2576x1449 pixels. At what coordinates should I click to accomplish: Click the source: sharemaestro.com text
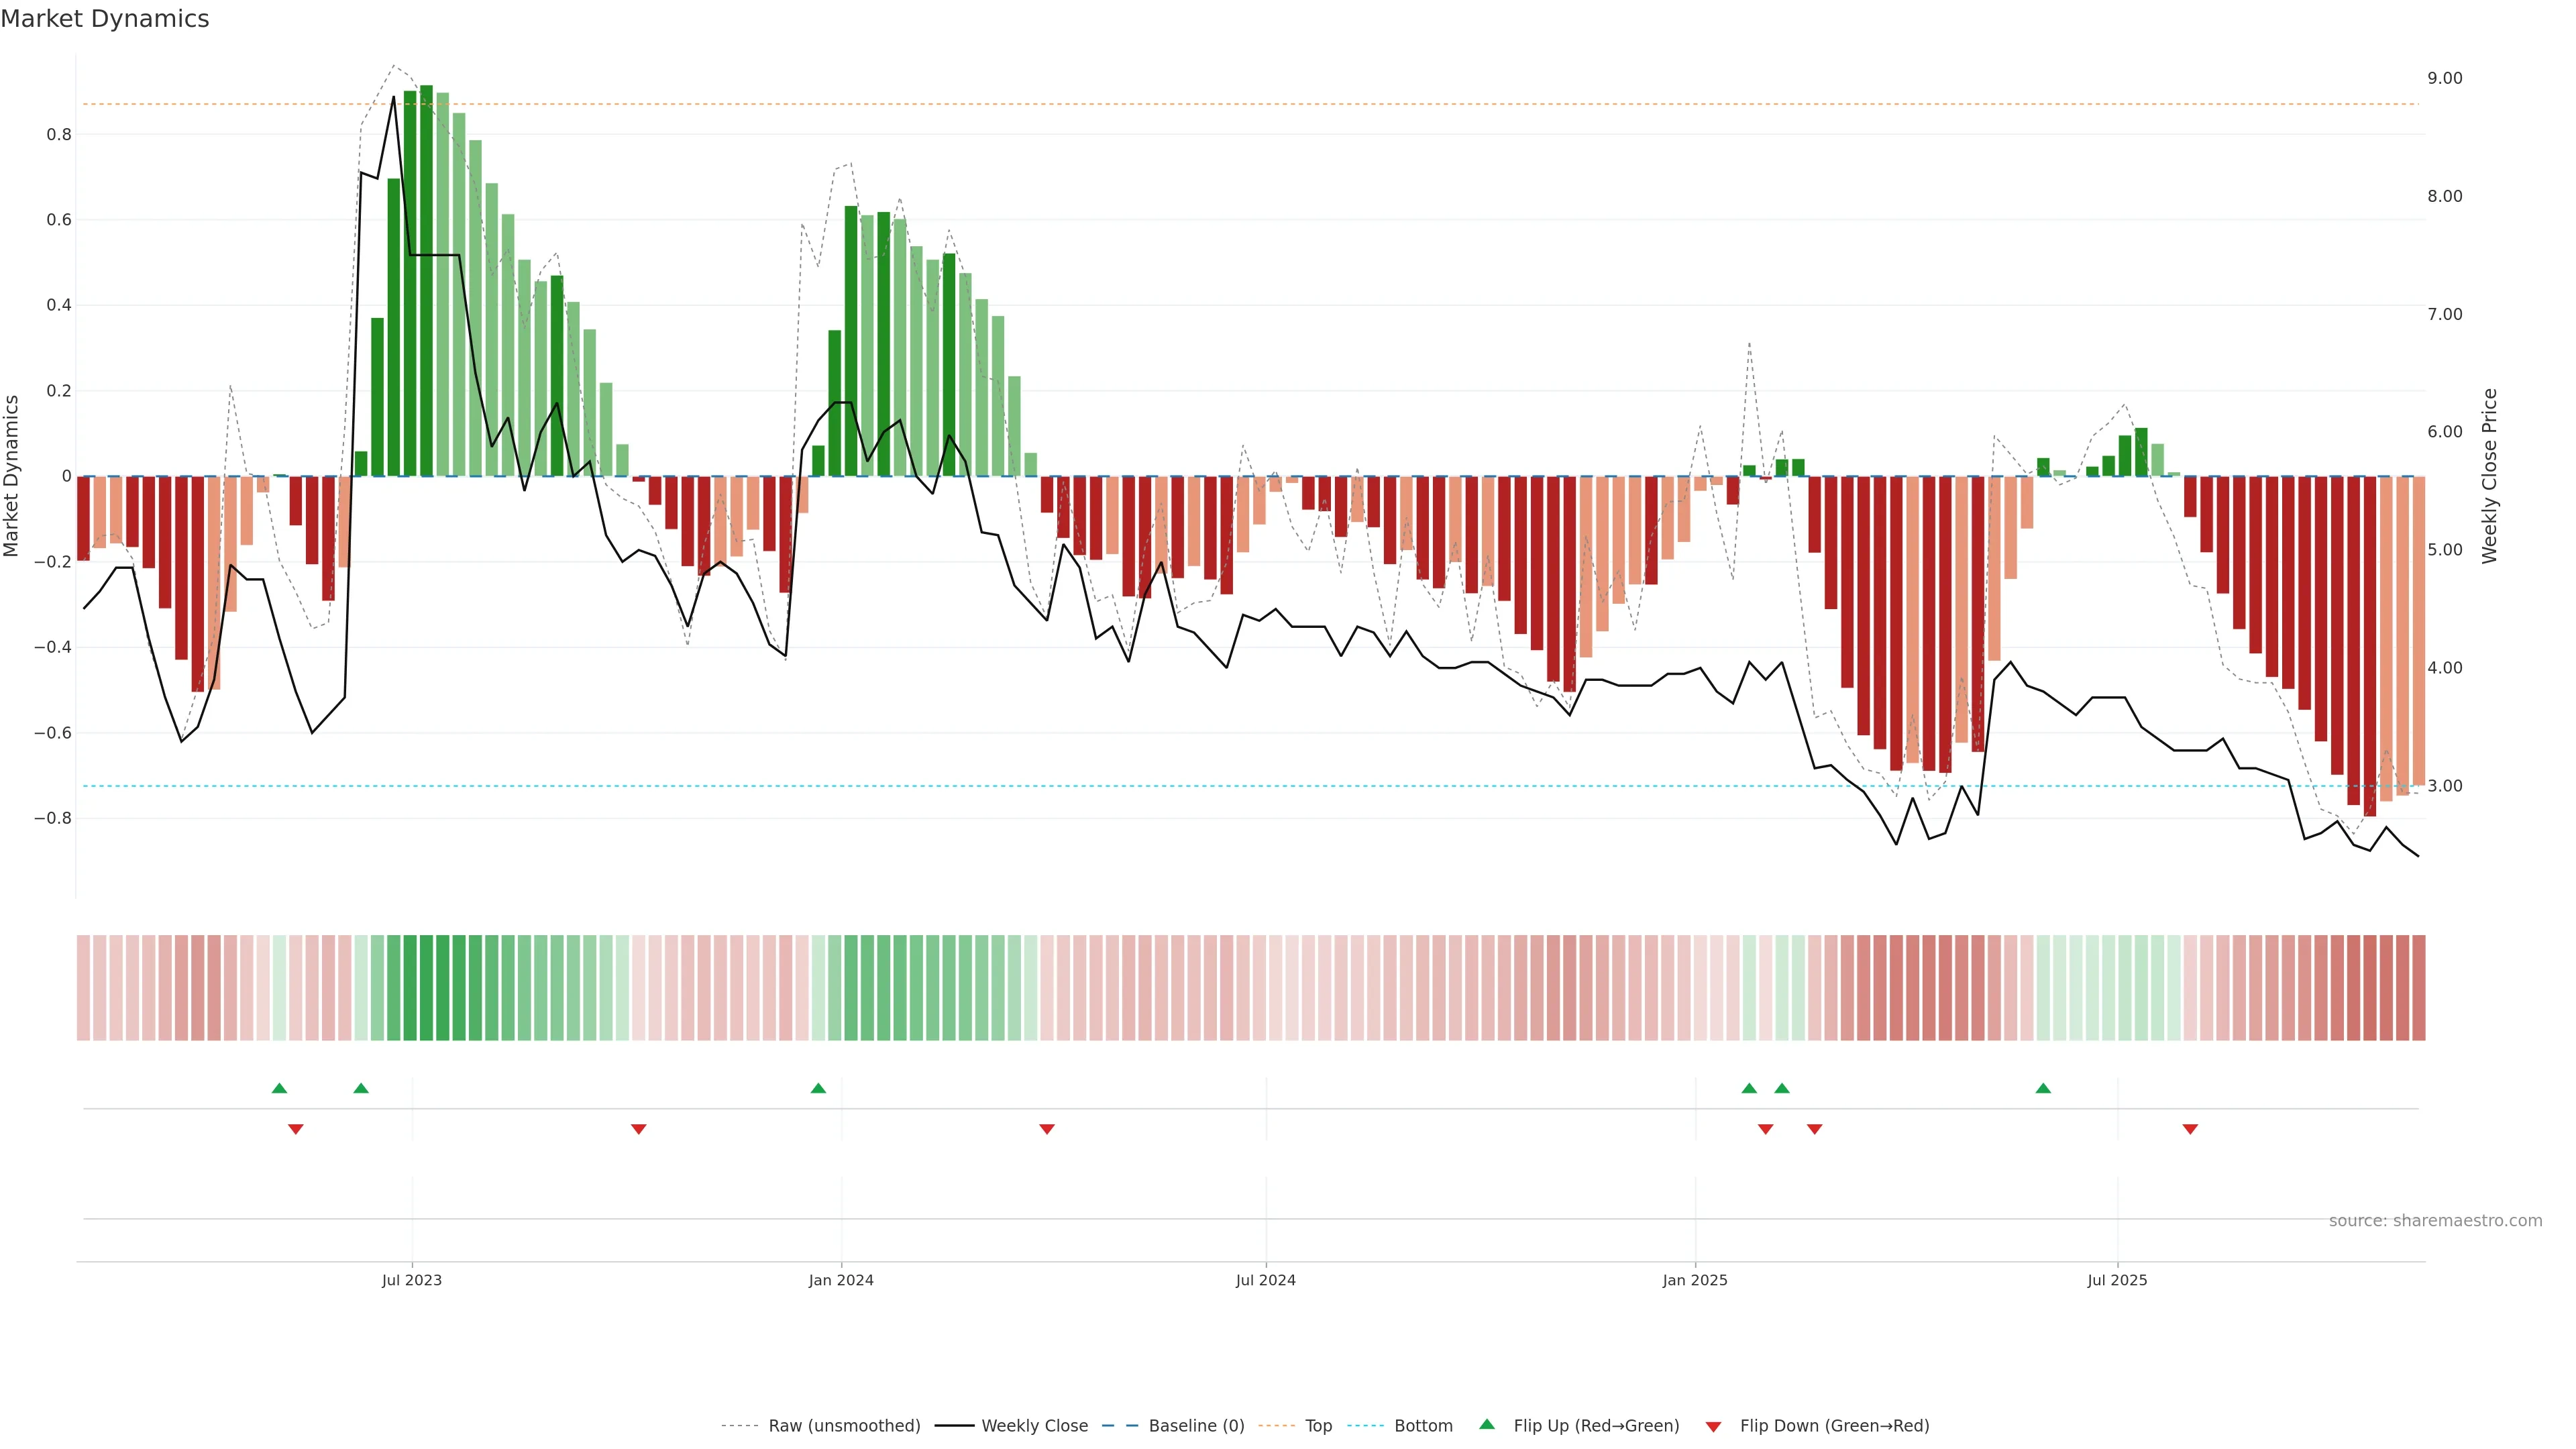tap(2435, 1221)
